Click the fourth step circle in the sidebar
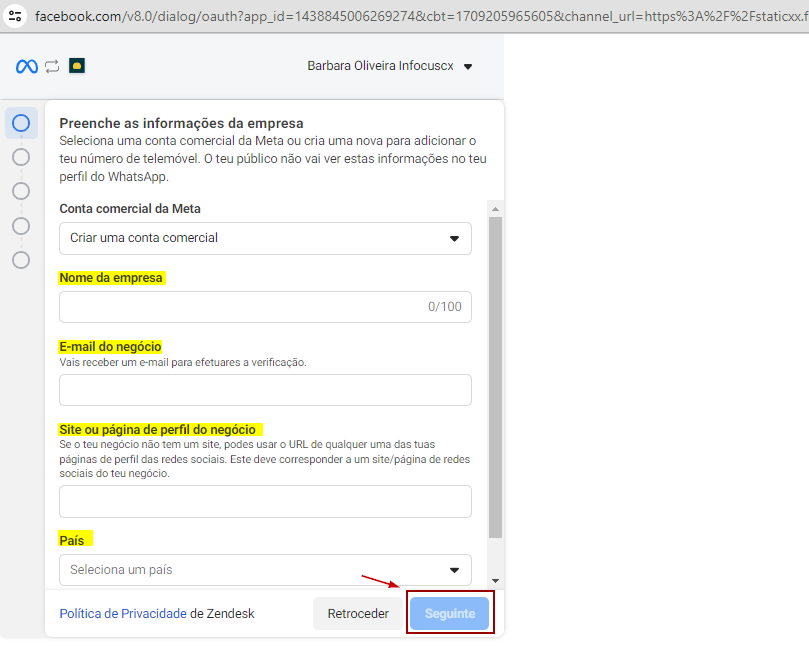 click(x=21, y=226)
